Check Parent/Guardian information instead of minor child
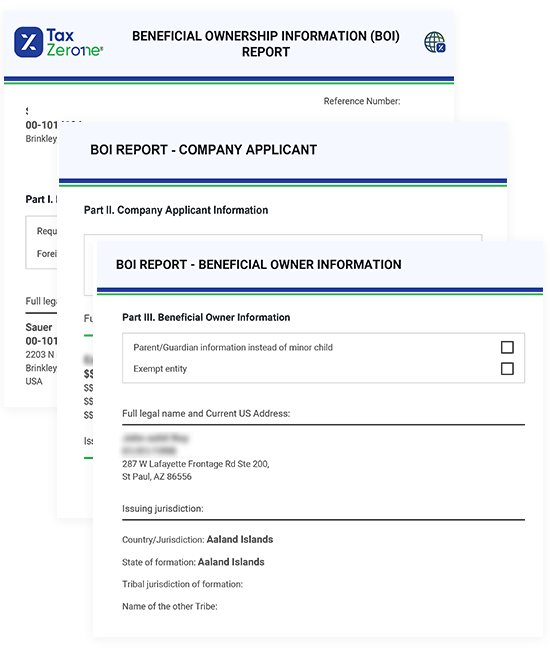 (x=507, y=347)
